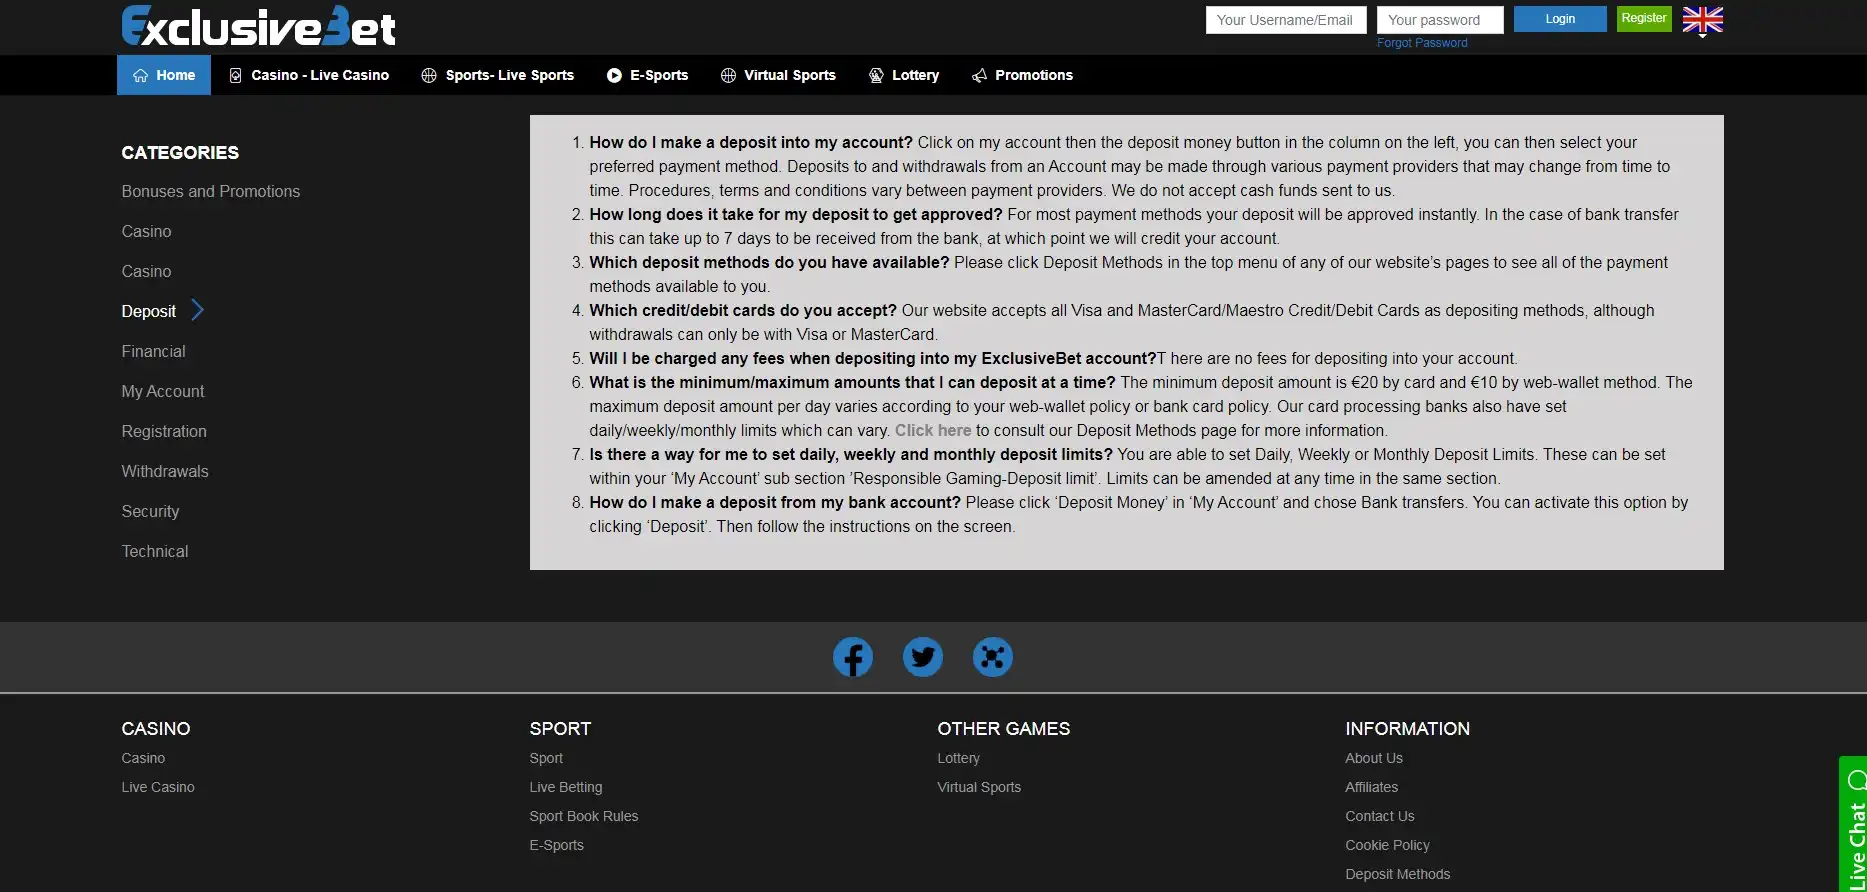Select Withdrawals in the categories list
Image resolution: width=1867 pixels, height=892 pixels.
(x=165, y=471)
